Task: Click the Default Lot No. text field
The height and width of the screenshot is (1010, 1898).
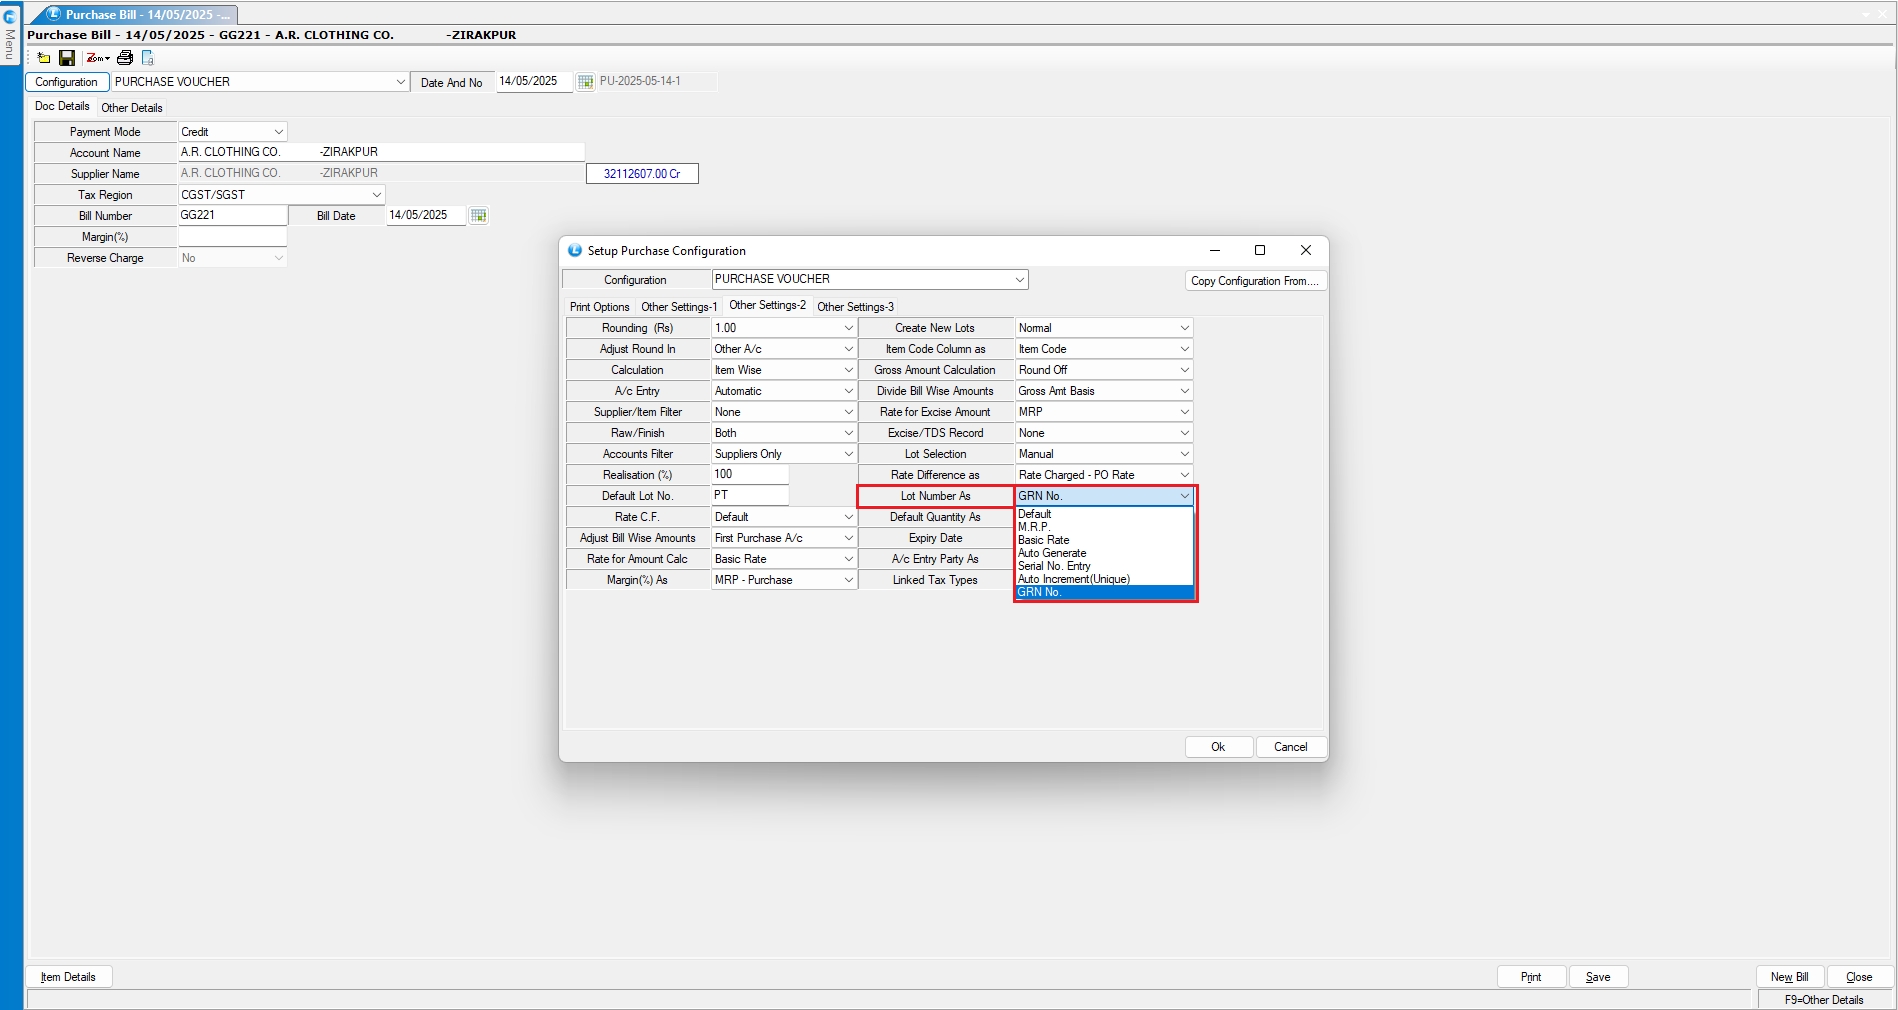Action: (x=749, y=496)
